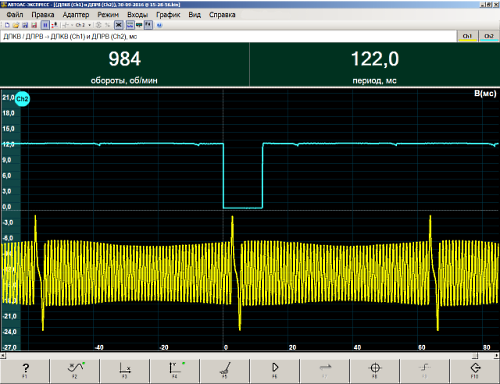
Task: Click the F10 back arrow icon
Action: coord(475,370)
